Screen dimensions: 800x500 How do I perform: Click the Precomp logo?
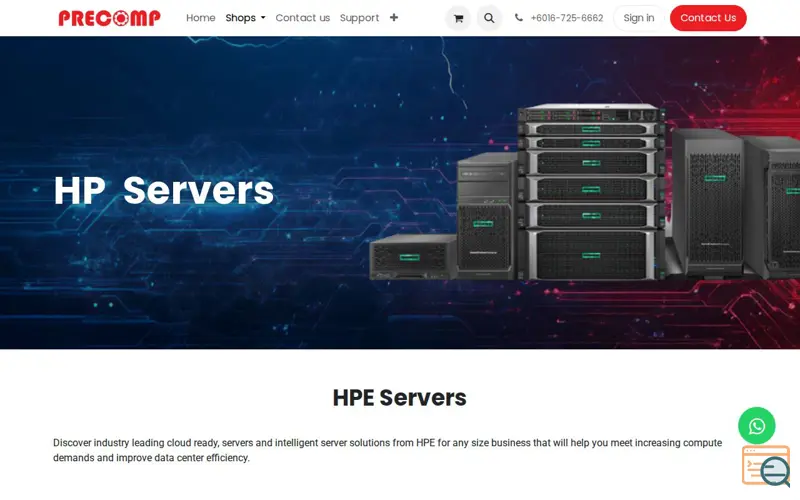(x=109, y=18)
